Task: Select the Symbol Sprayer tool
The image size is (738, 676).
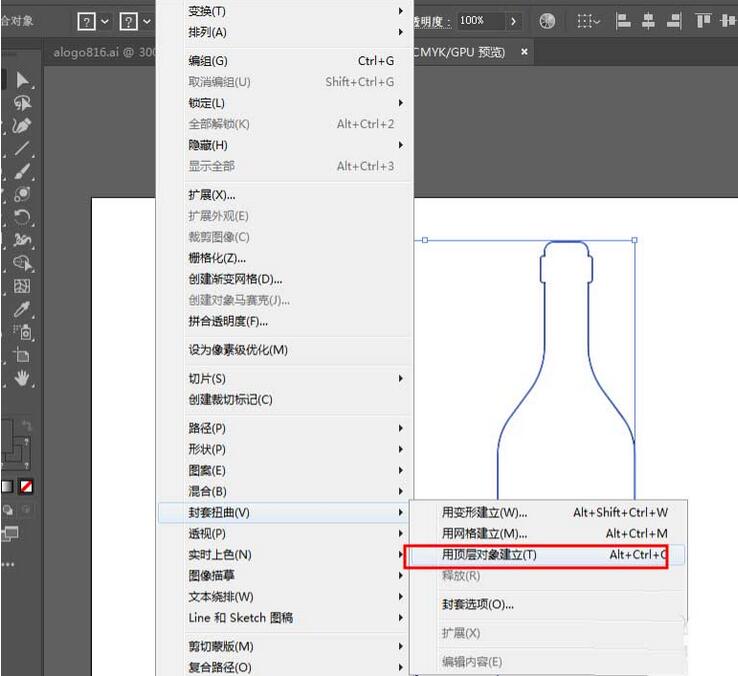Action: pyautogui.click(x=22, y=332)
